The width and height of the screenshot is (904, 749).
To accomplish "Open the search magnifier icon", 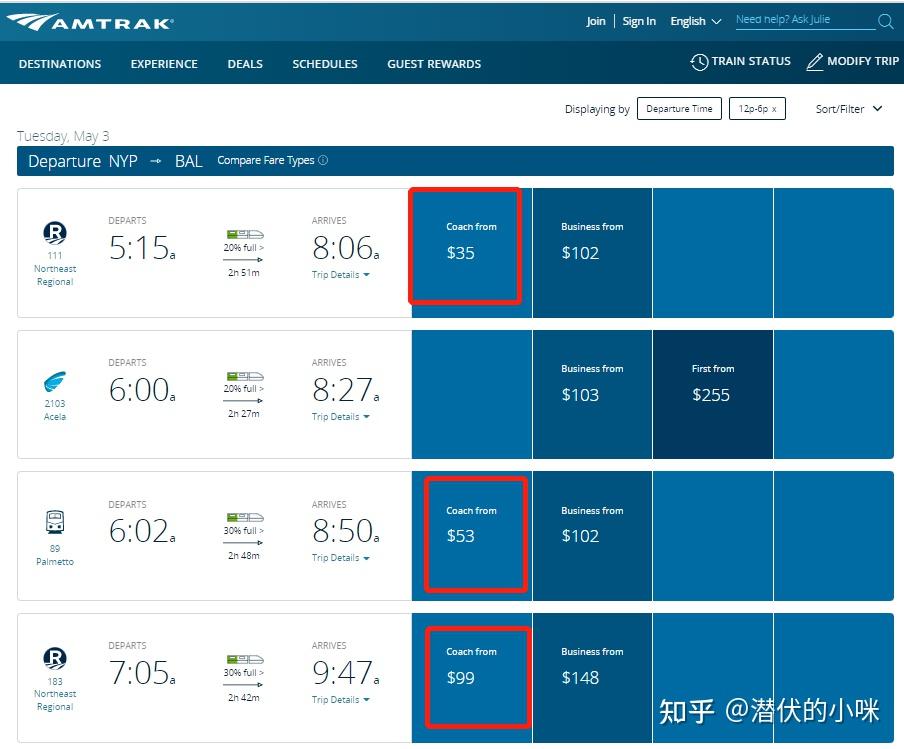I will coord(885,21).
